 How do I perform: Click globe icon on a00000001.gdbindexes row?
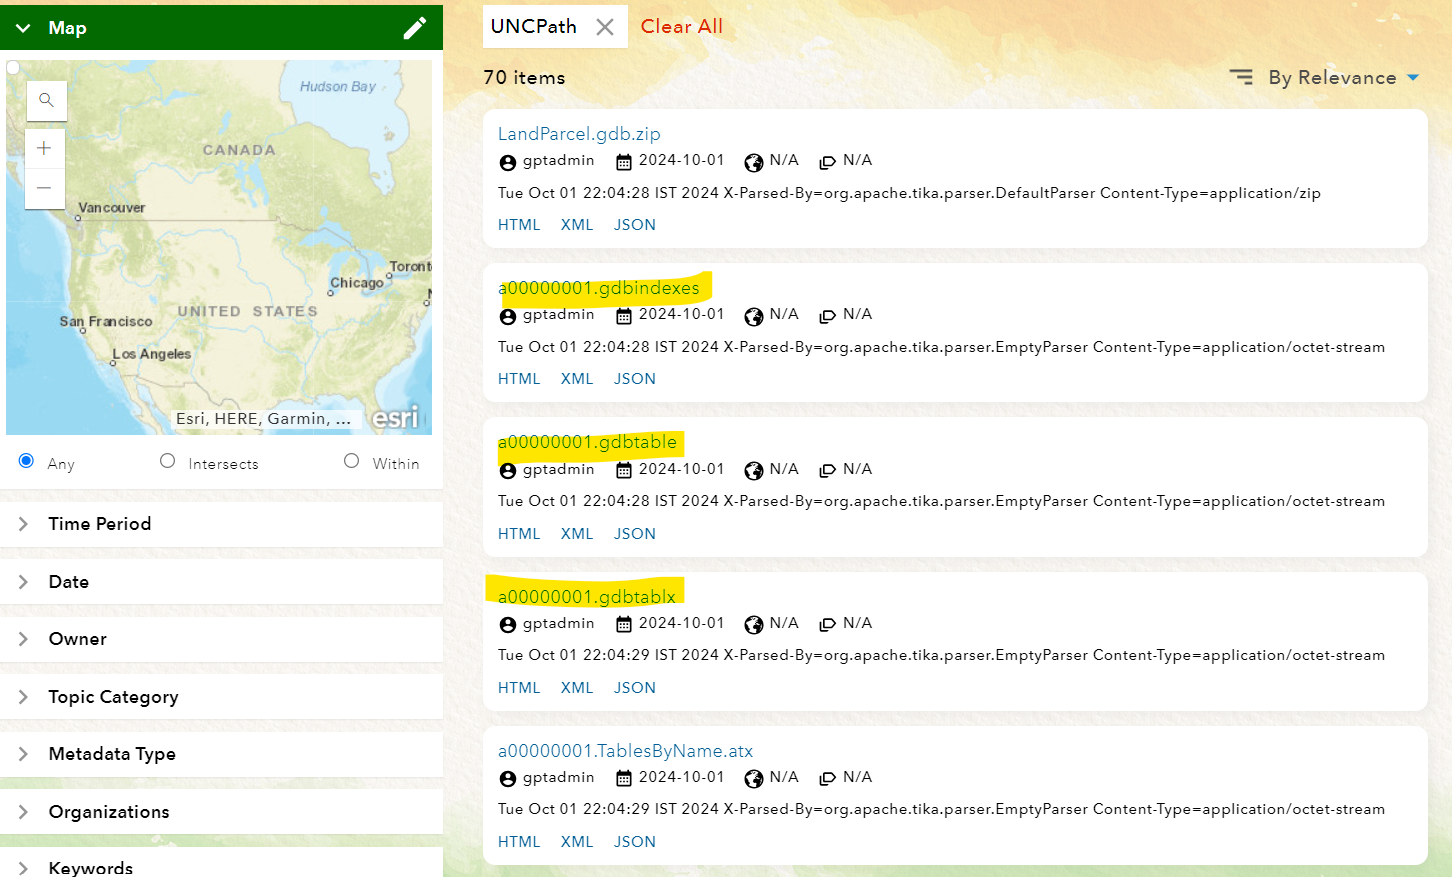coord(754,316)
